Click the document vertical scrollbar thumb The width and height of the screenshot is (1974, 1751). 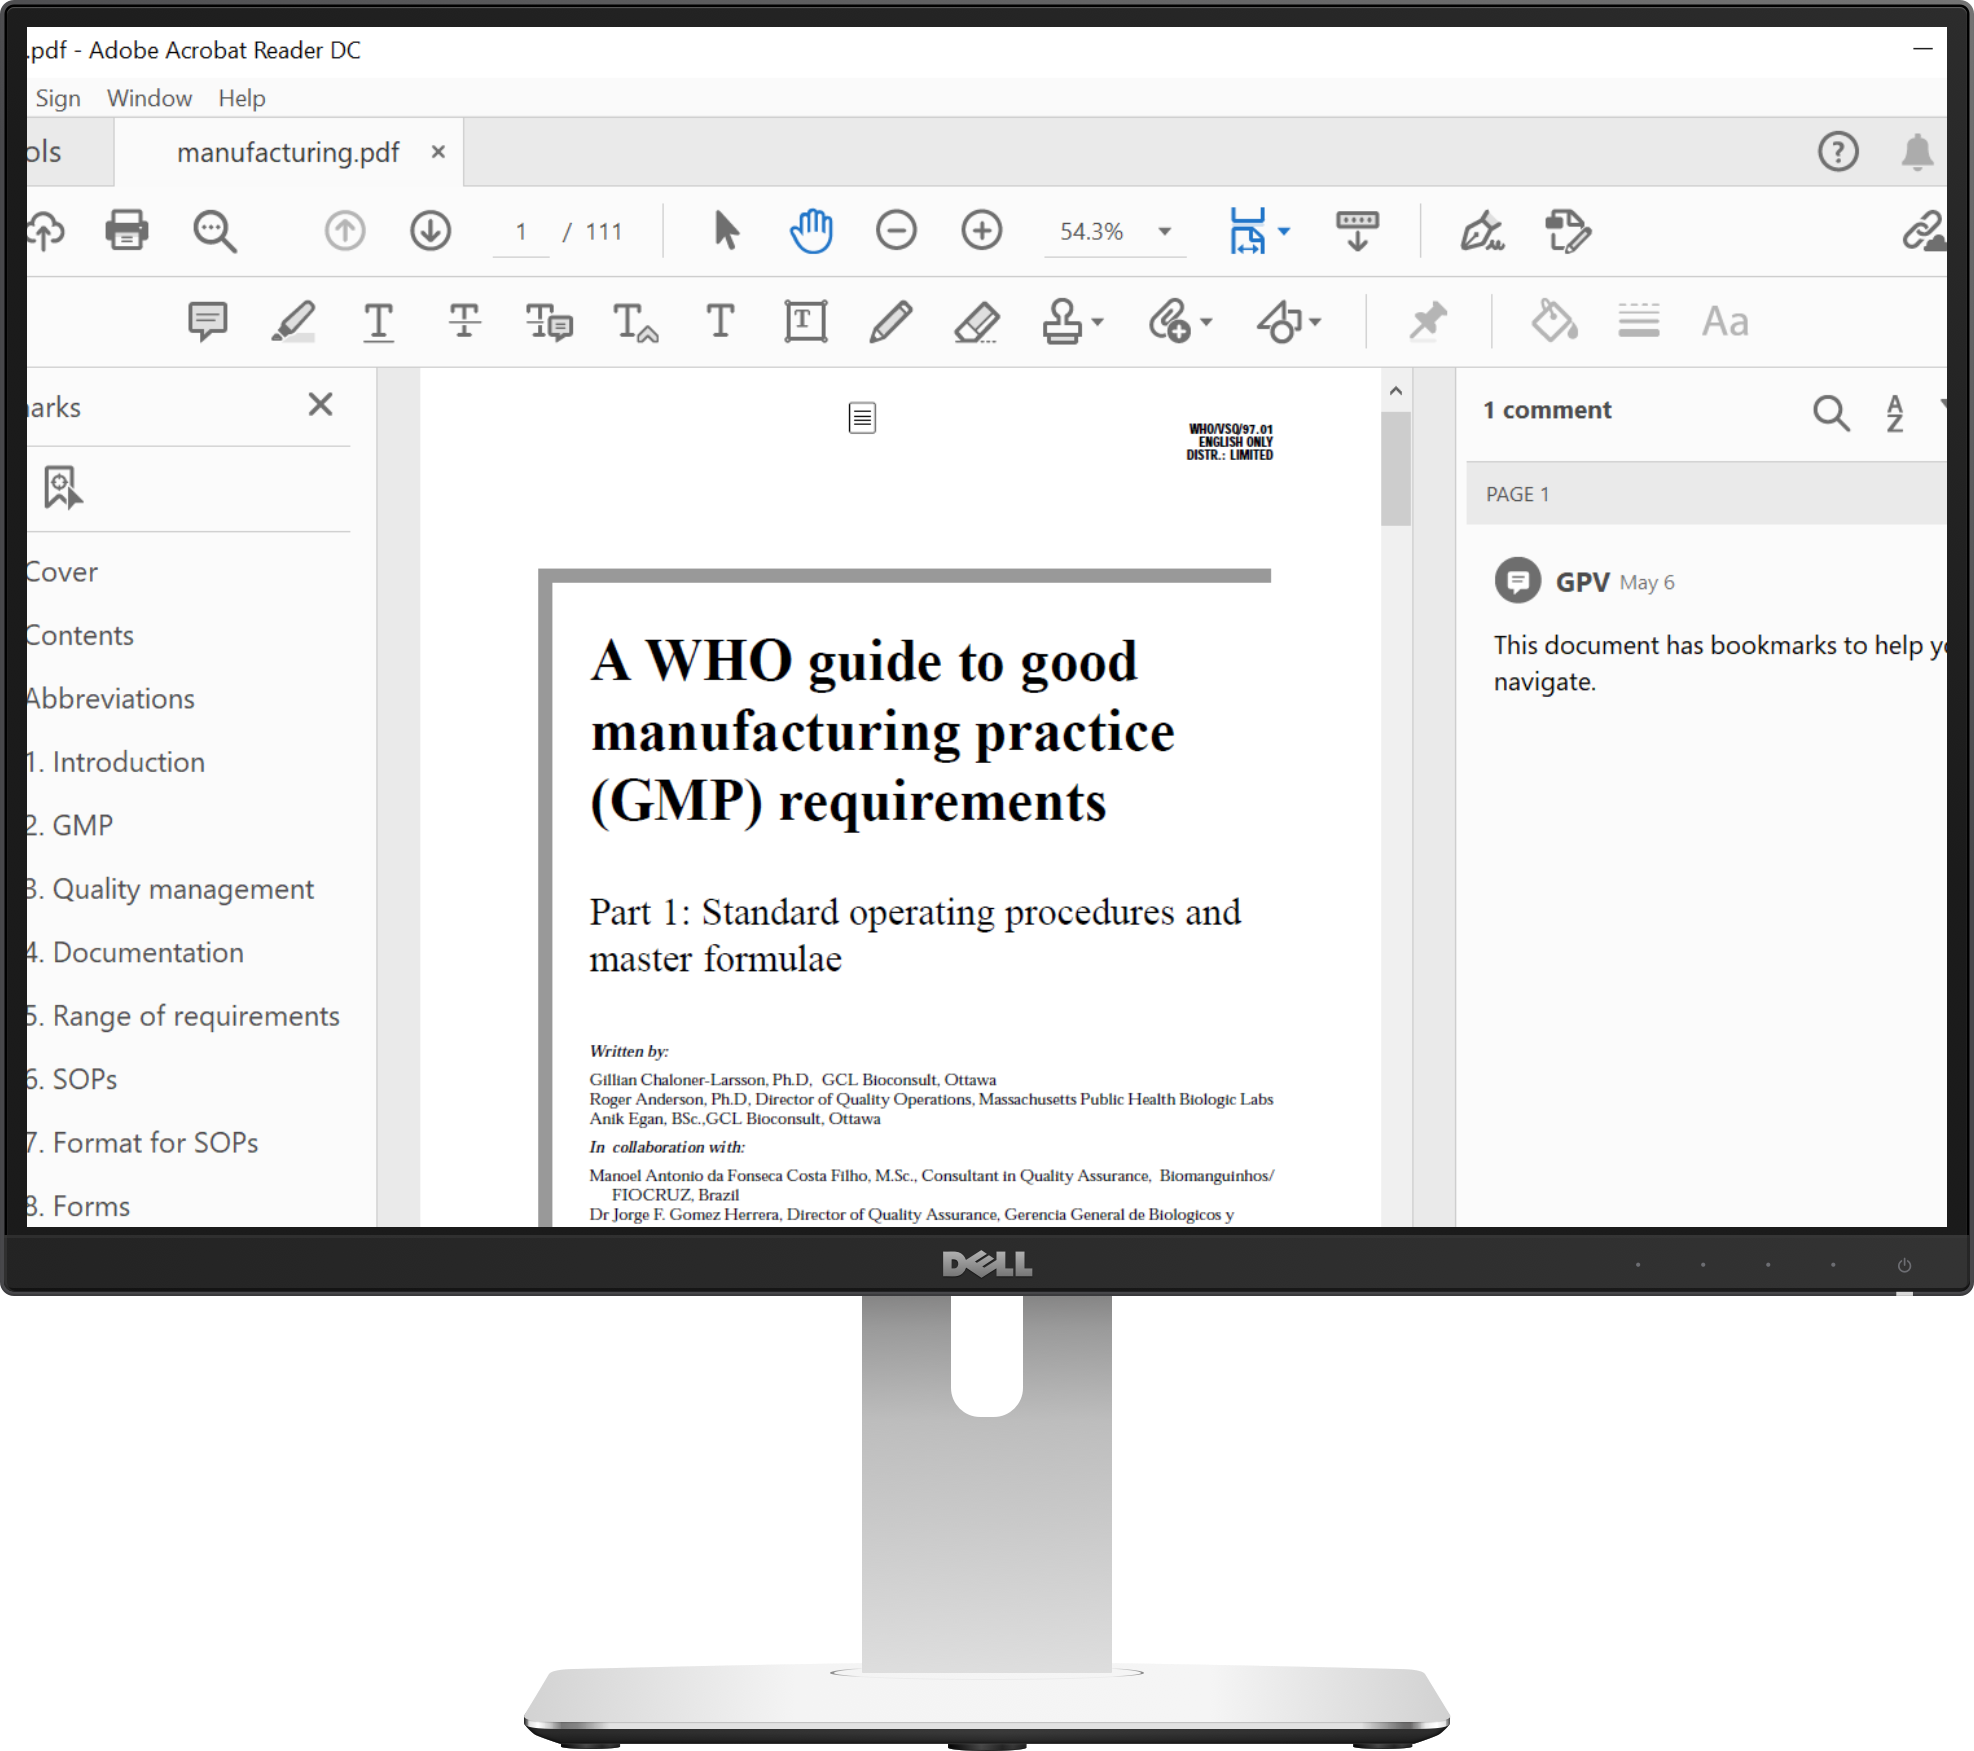(1396, 468)
